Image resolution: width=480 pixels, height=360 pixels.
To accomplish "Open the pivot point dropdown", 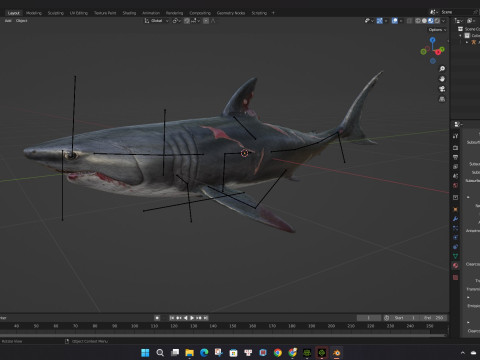I will [176, 21].
